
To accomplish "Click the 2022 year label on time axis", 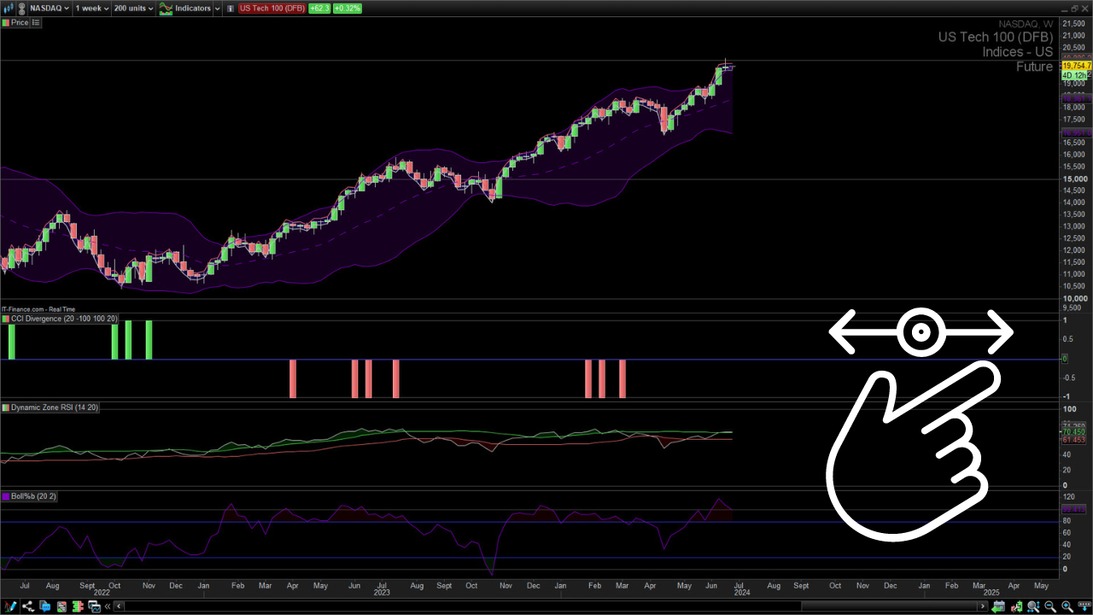I will pyautogui.click(x=102, y=593).
